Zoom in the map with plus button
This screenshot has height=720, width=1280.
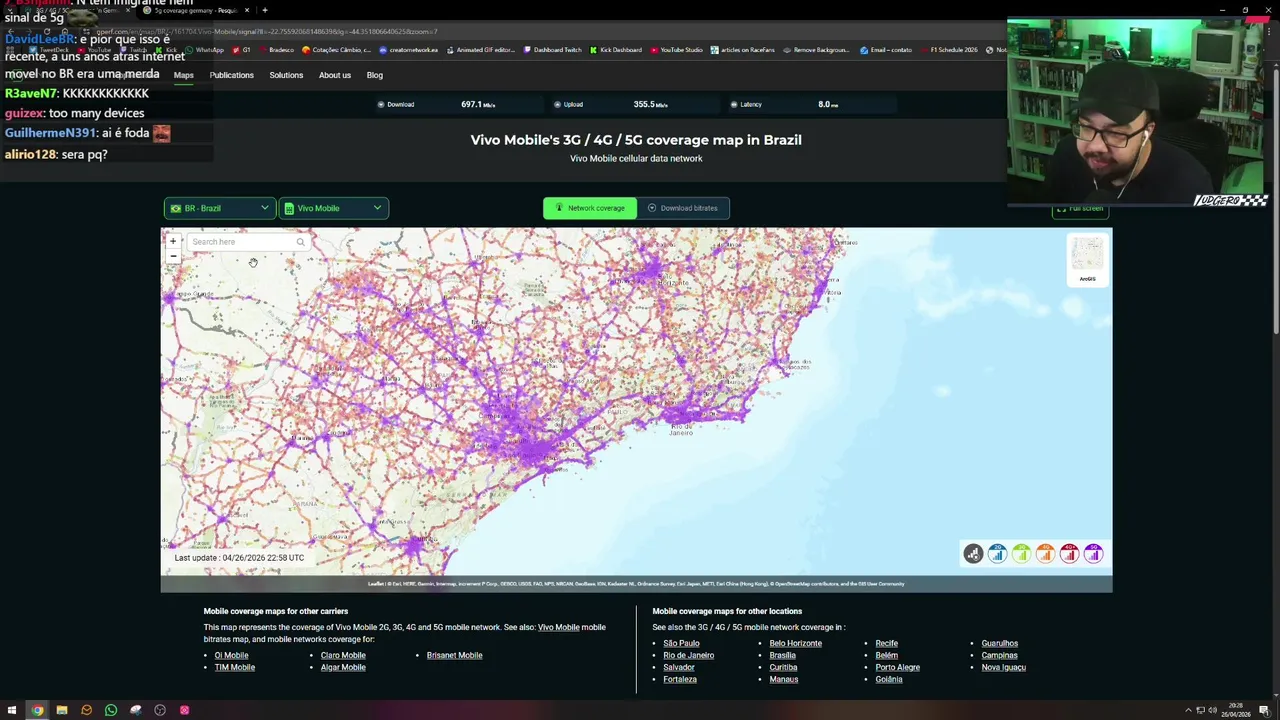pyautogui.click(x=173, y=241)
